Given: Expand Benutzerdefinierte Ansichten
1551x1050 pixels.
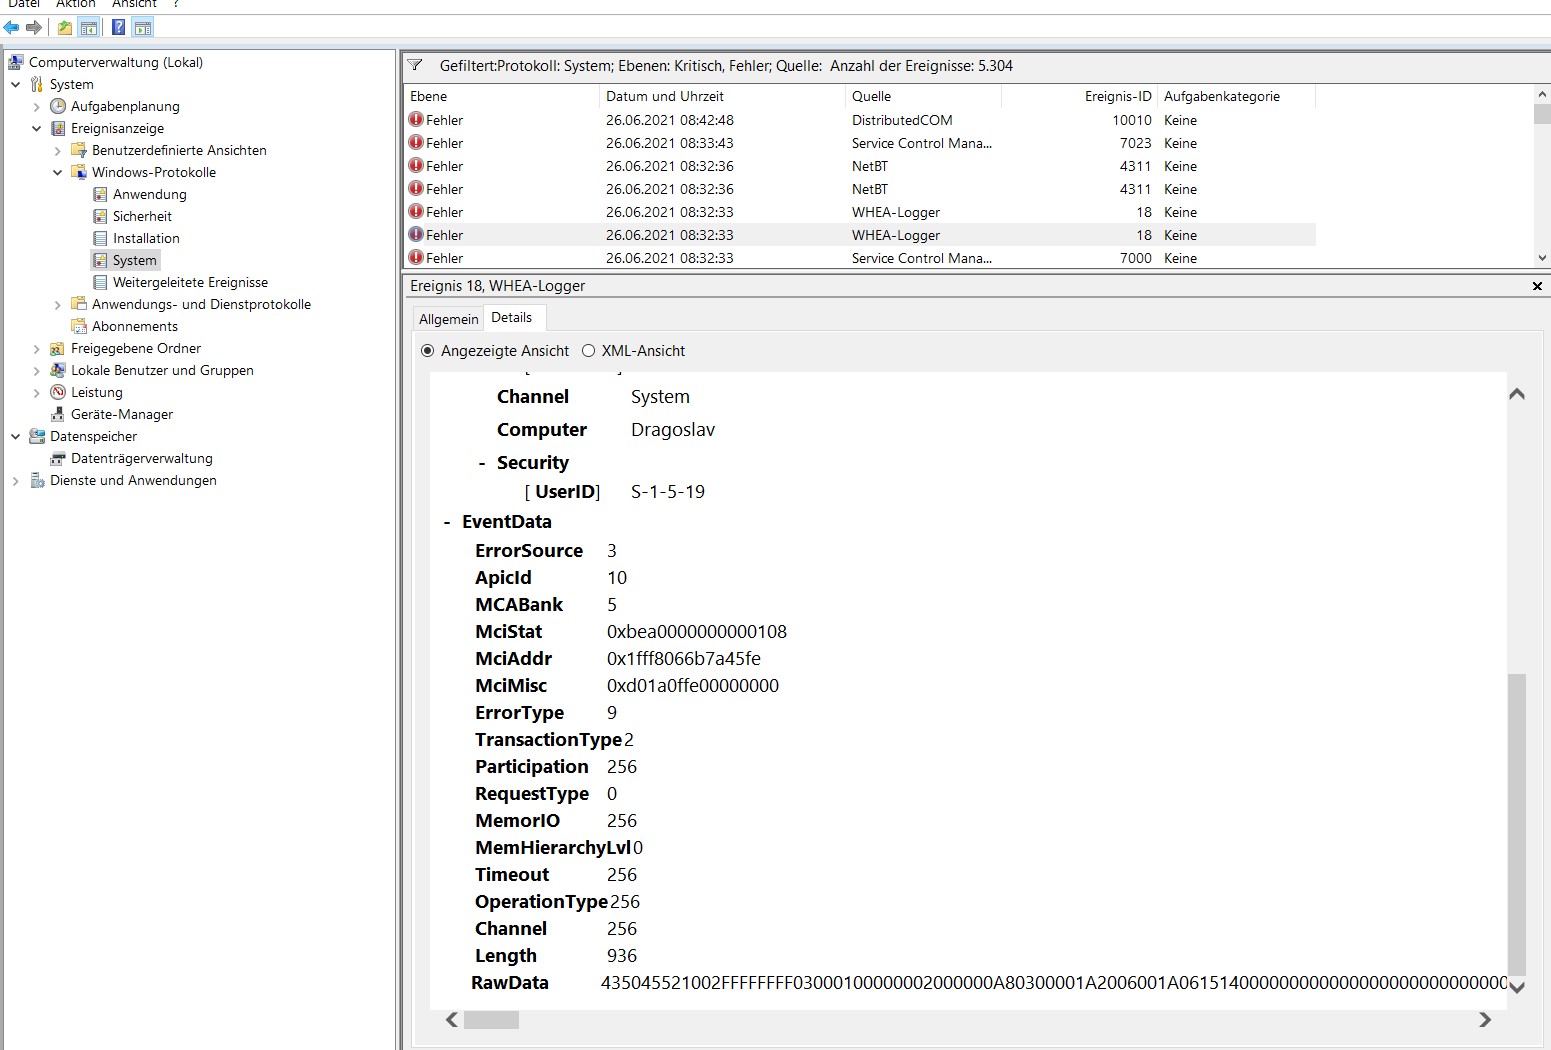Looking at the screenshot, I should pos(57,150).
